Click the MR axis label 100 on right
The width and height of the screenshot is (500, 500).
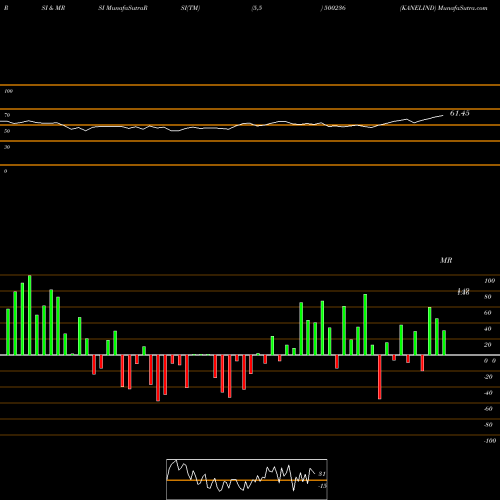coord(490,281)
